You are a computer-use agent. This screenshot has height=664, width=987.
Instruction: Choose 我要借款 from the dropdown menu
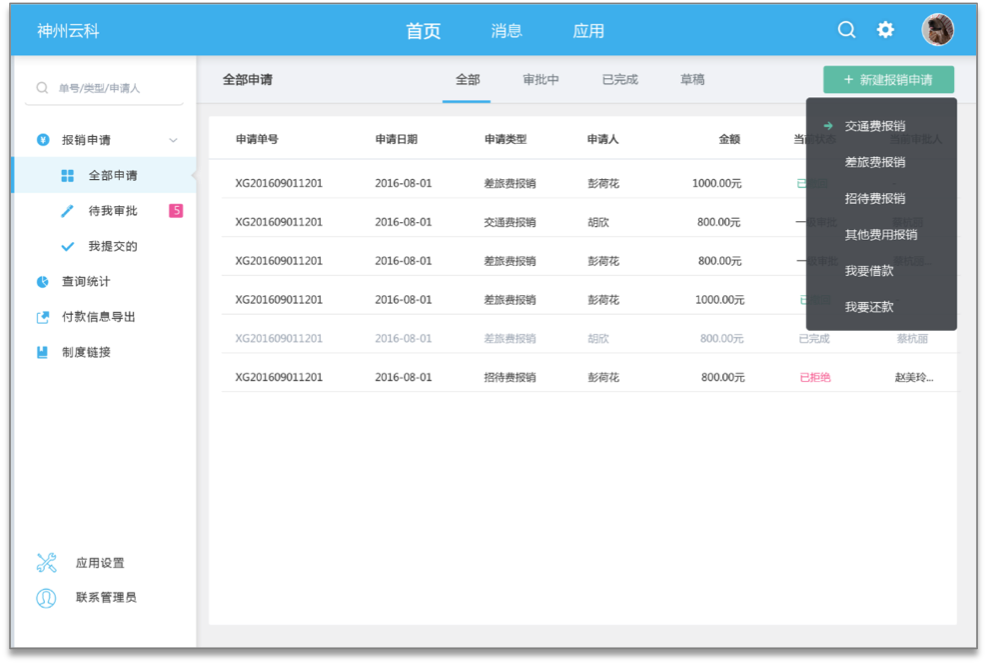869,271
